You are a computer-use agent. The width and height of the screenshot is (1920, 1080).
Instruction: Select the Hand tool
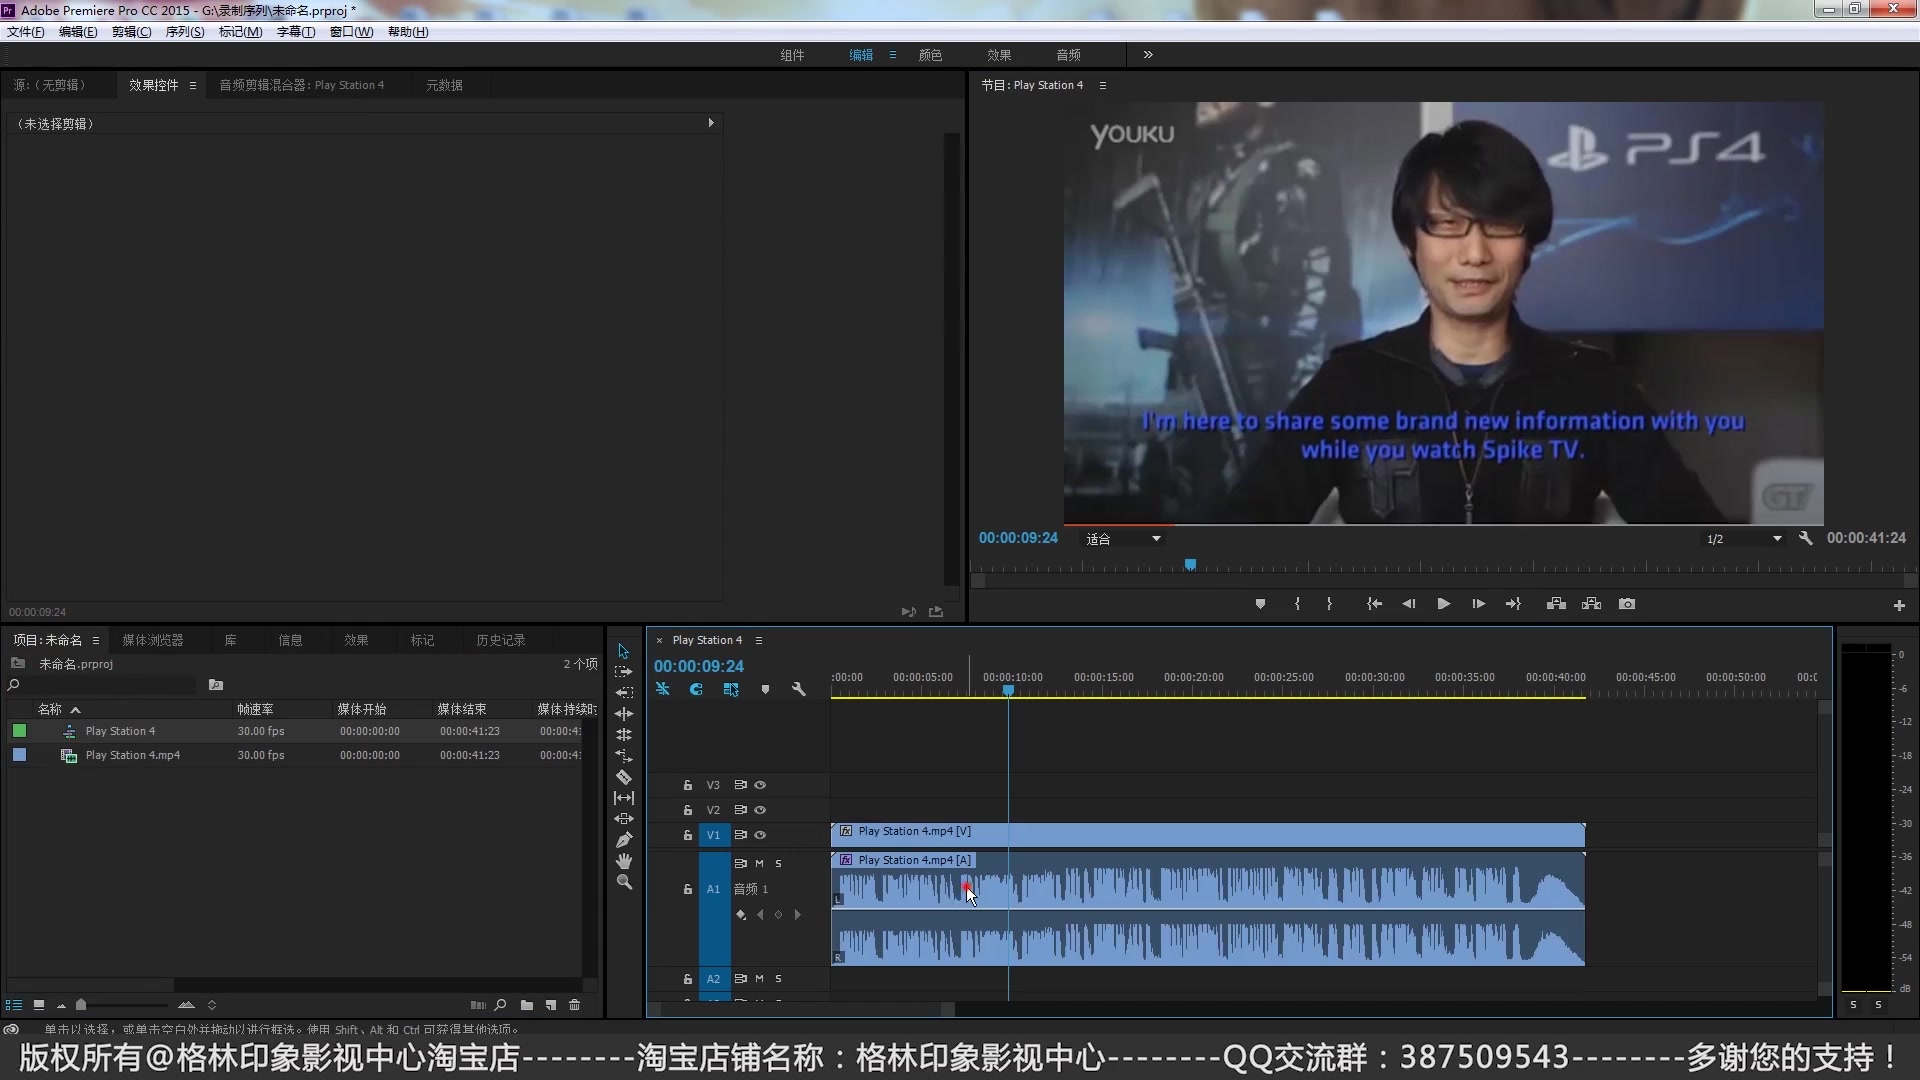(623, 861)
